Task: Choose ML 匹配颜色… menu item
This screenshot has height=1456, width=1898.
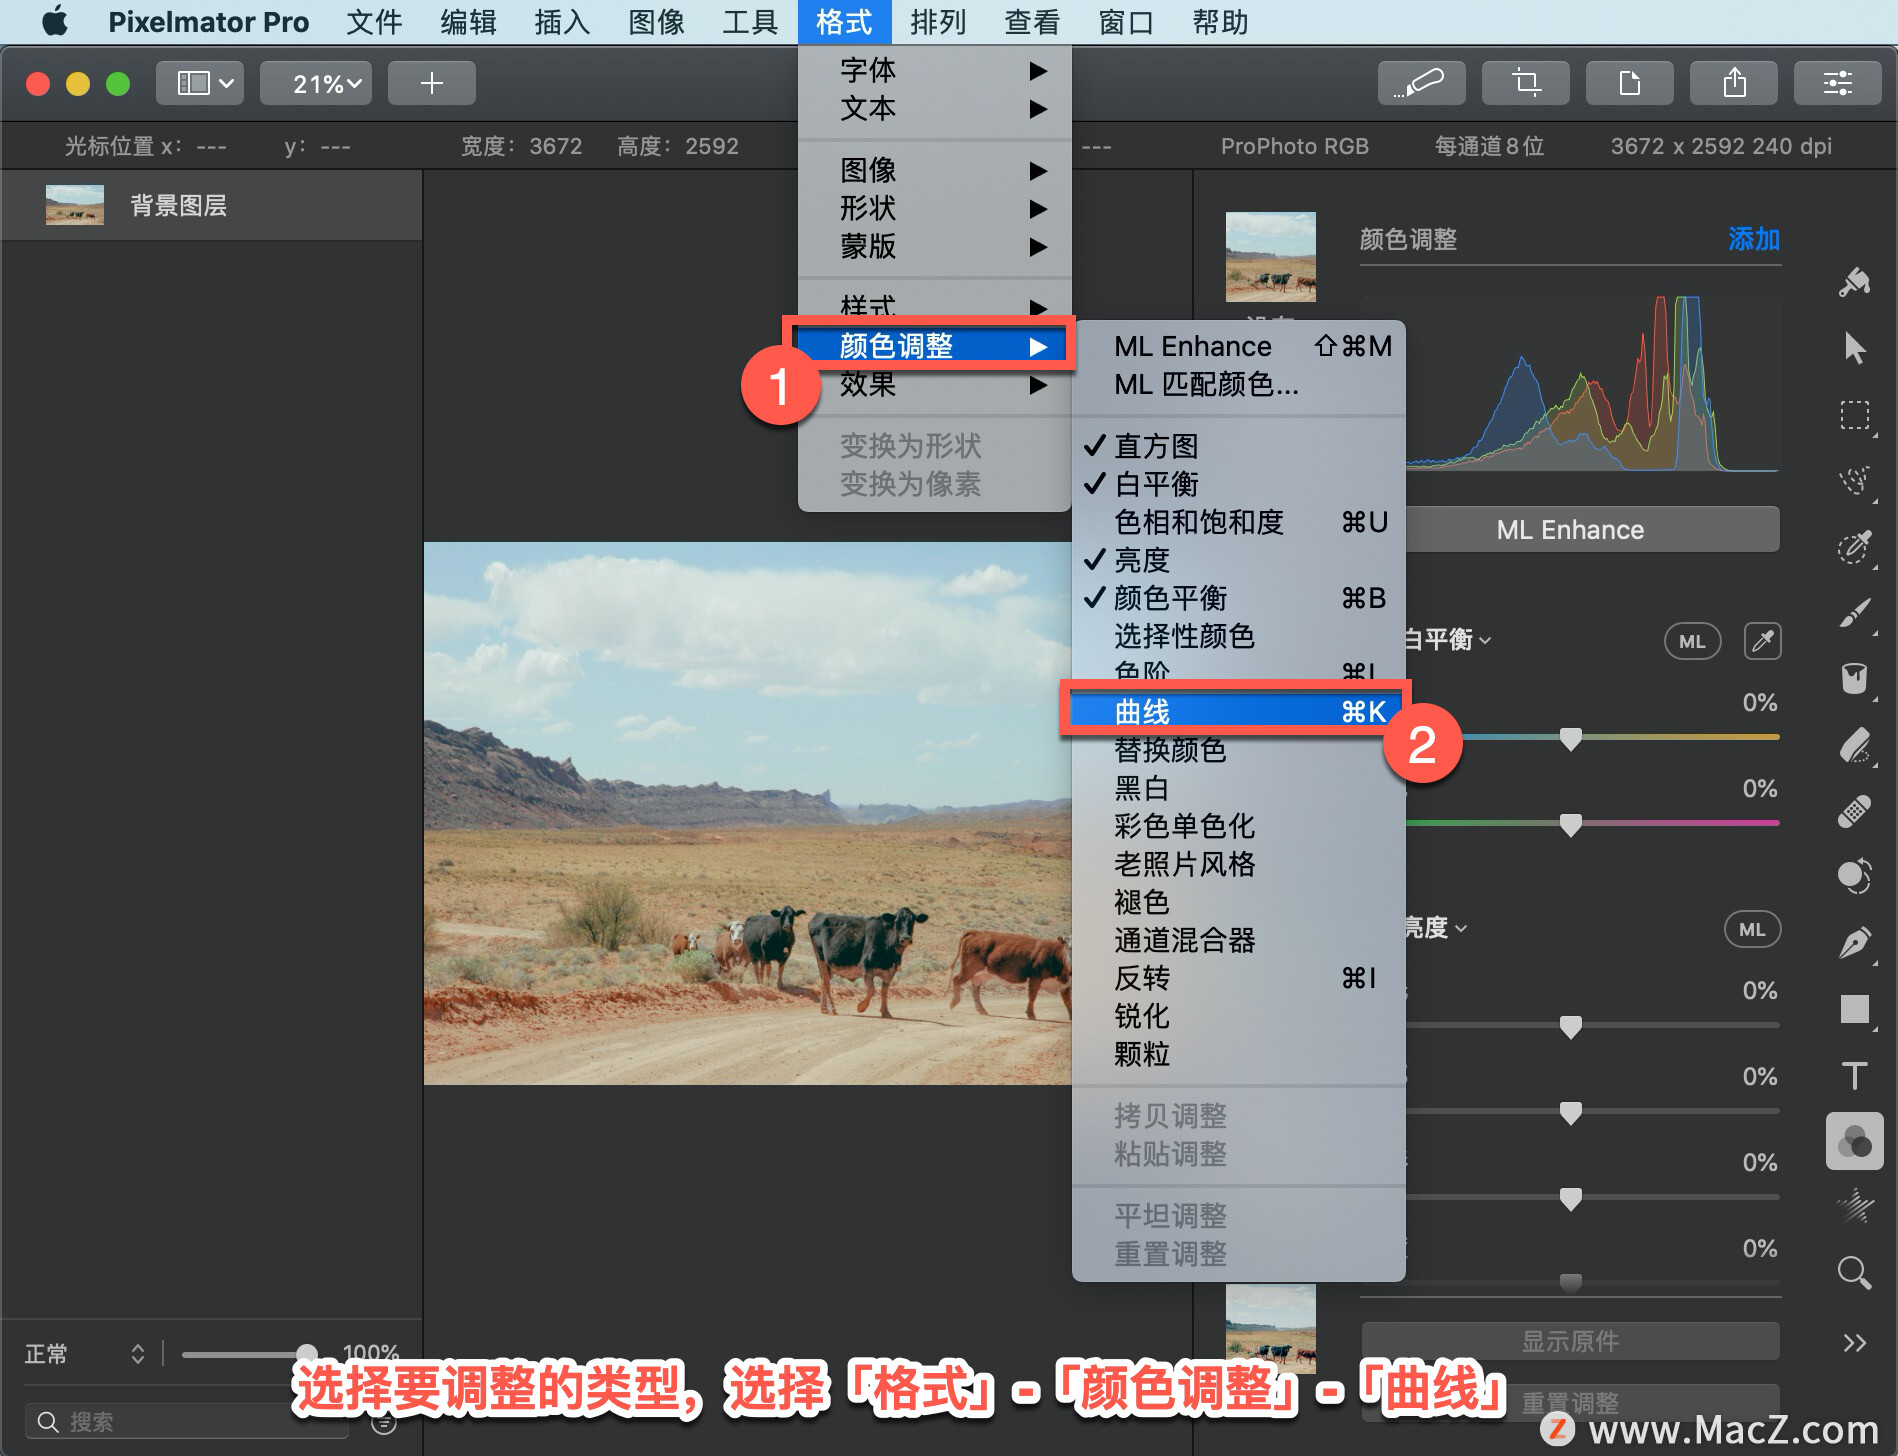Action: tap(1238, 384)
